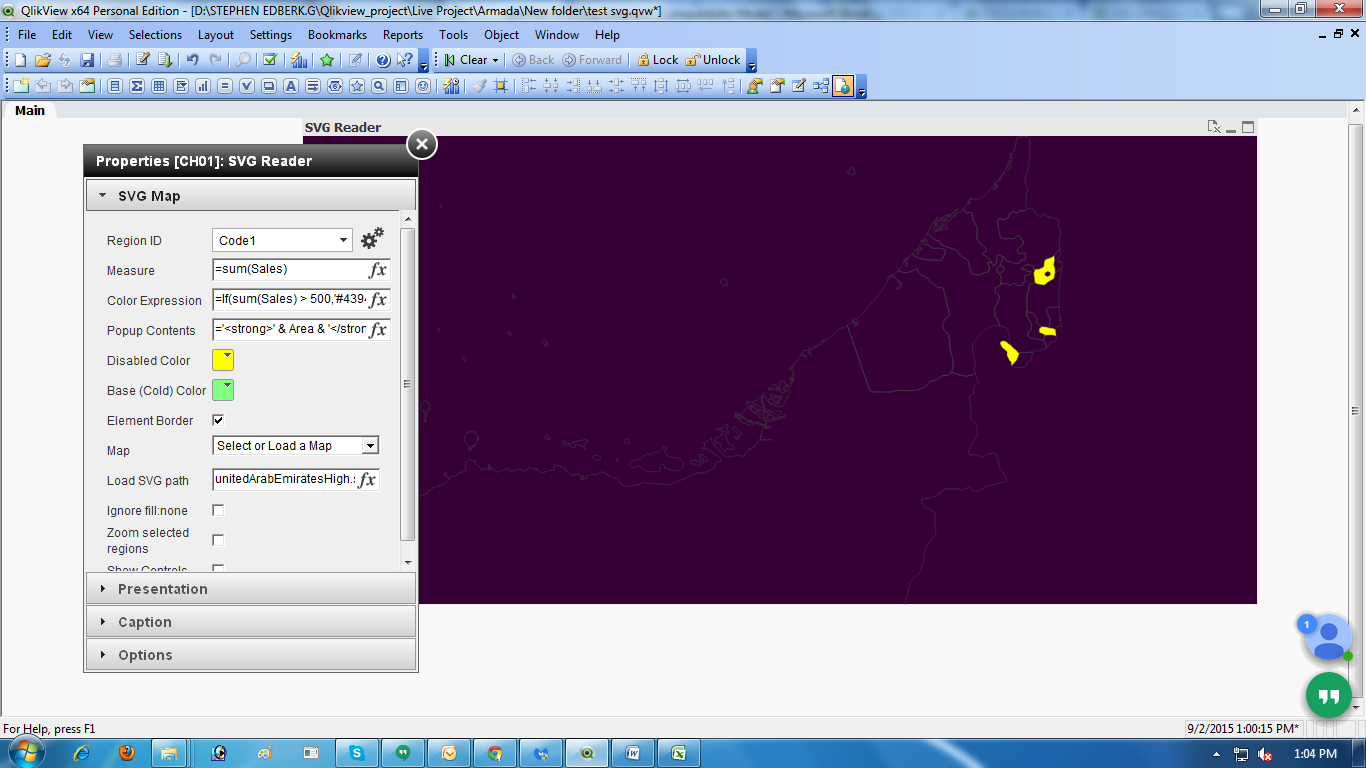Click the Add Sheet icon
Screen dimensions: 1366x768
20,86
